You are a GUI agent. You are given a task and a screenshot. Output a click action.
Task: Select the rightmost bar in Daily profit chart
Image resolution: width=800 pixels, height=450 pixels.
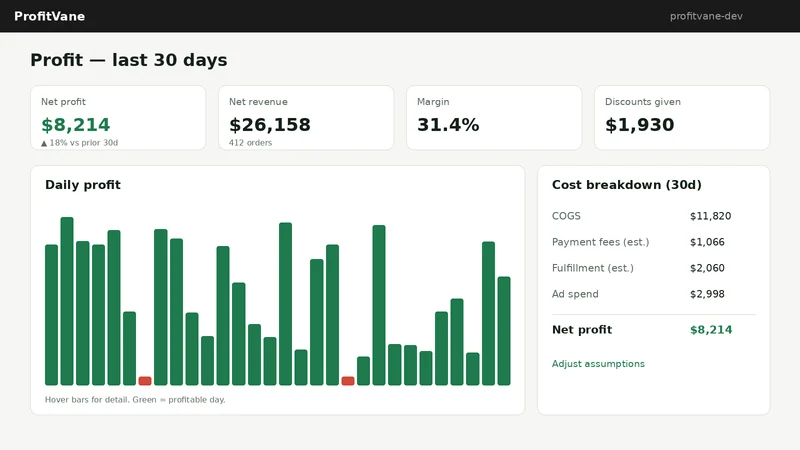point(504,331)
